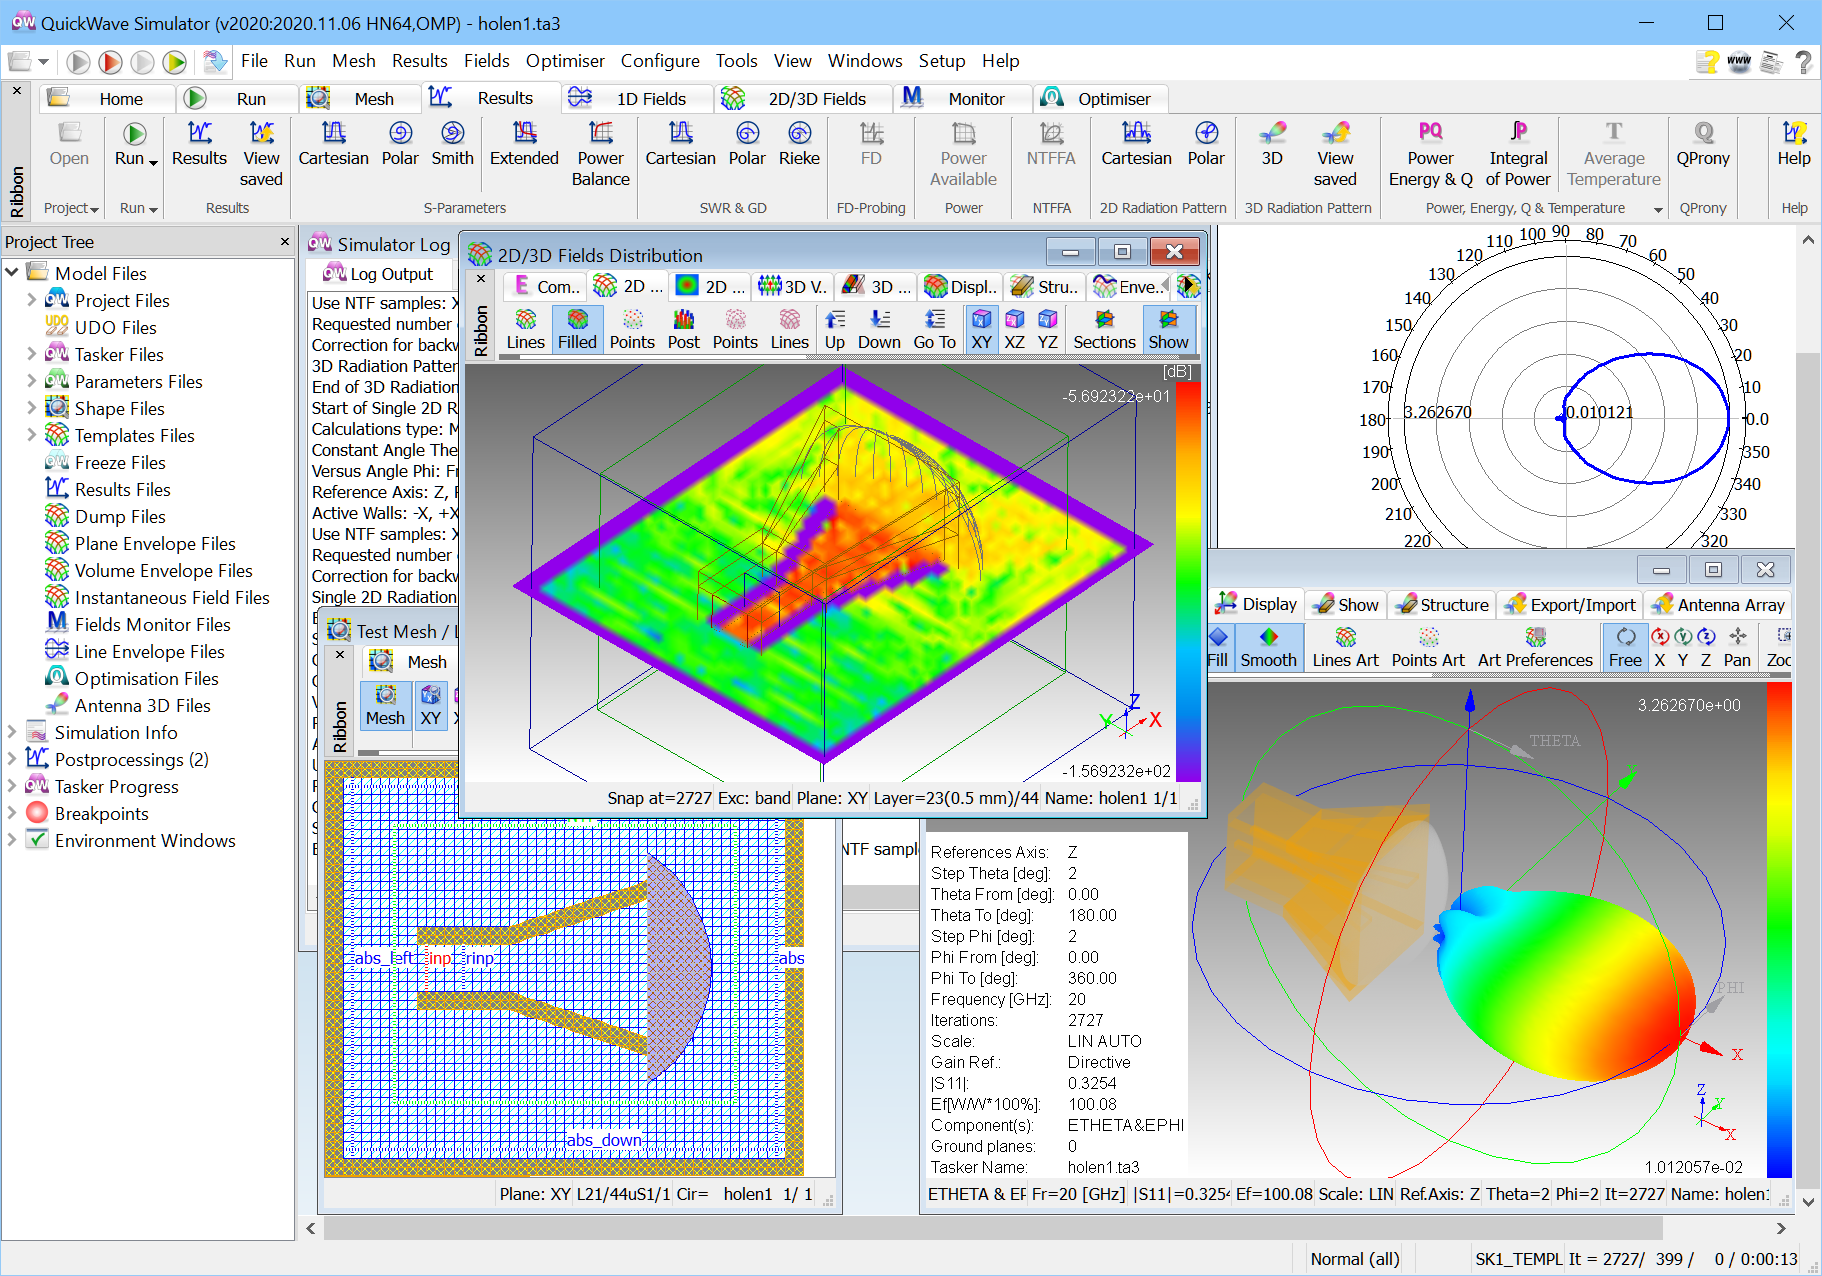The image size is (1822, 1276).
Task: Open the Run dropdown arrow in ribbon
Action: point(153,162)
